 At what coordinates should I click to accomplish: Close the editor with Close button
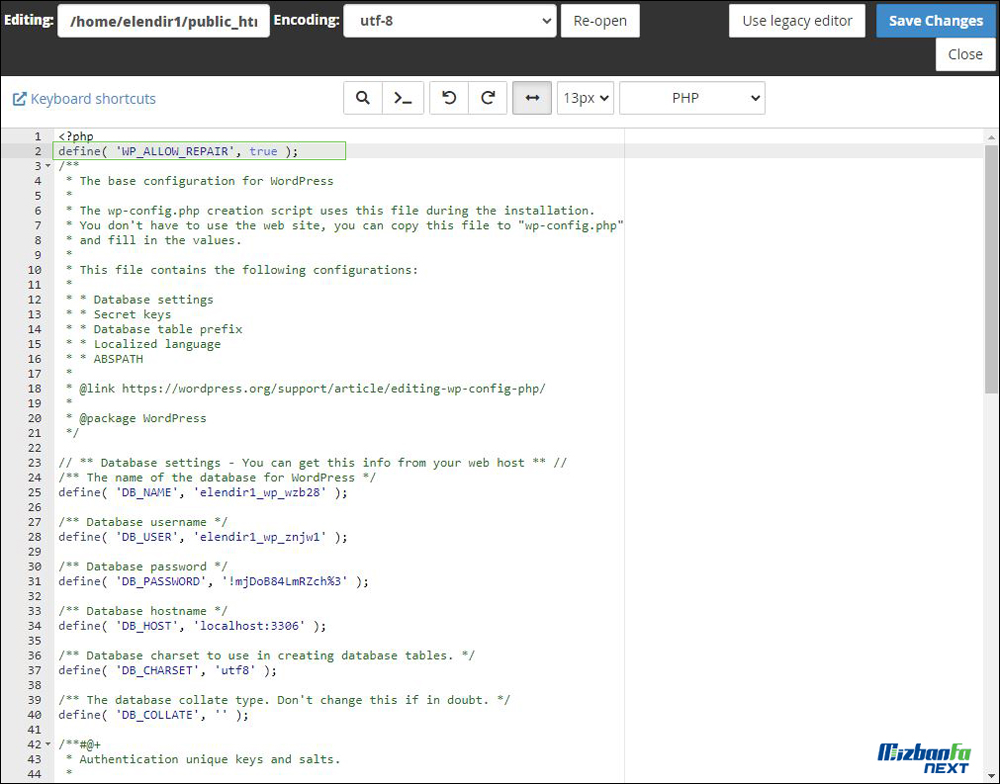point(965,55)
